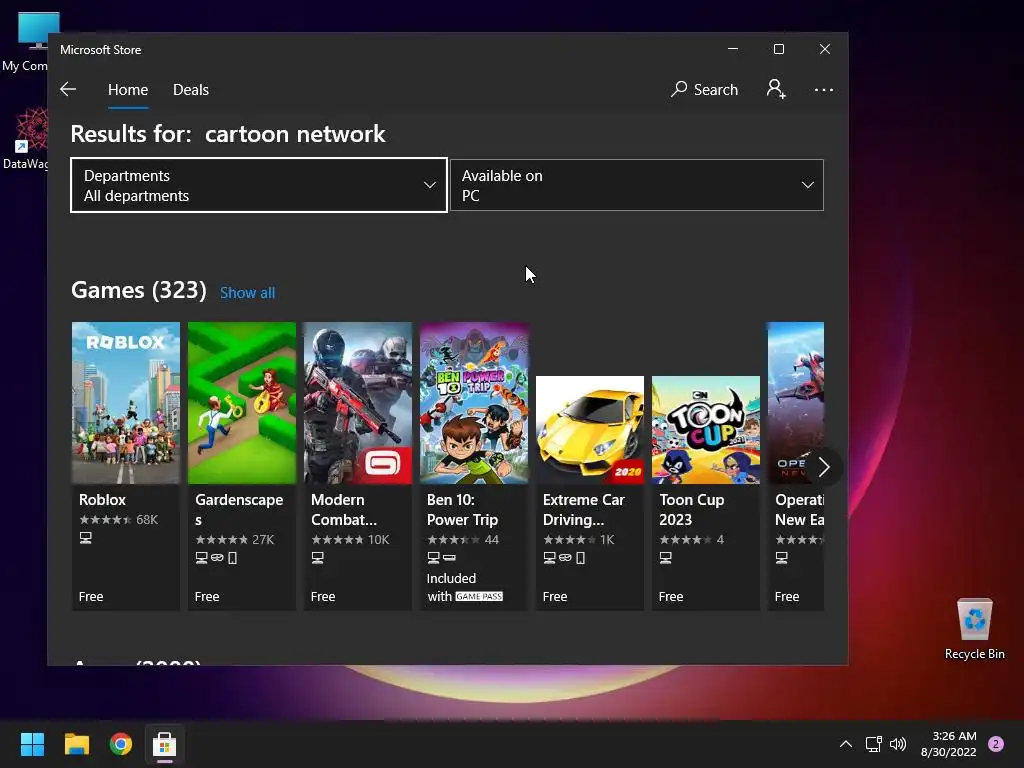Select the Recycle Bin desktop icon
The image size is (1024, 768).
click(x=974, y=630)
